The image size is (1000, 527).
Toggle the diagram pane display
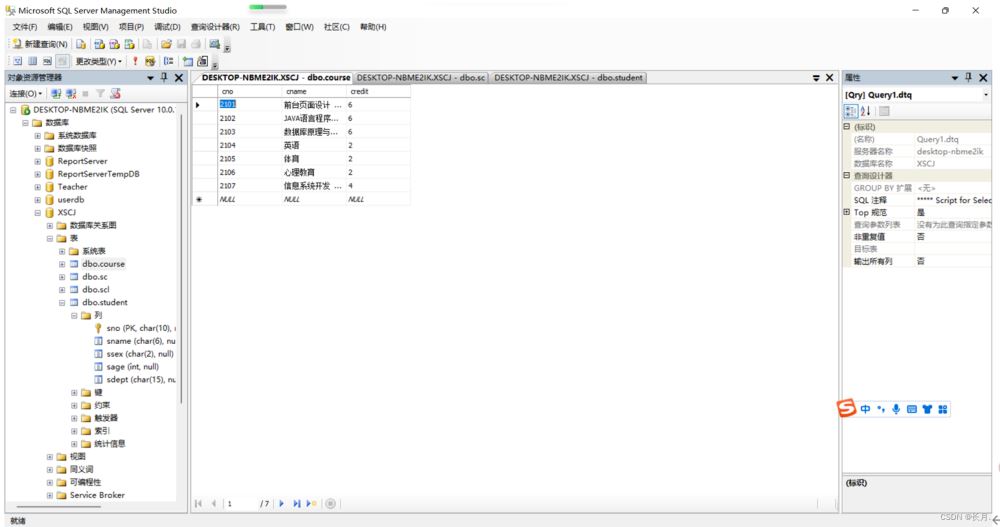pos(17,61)
